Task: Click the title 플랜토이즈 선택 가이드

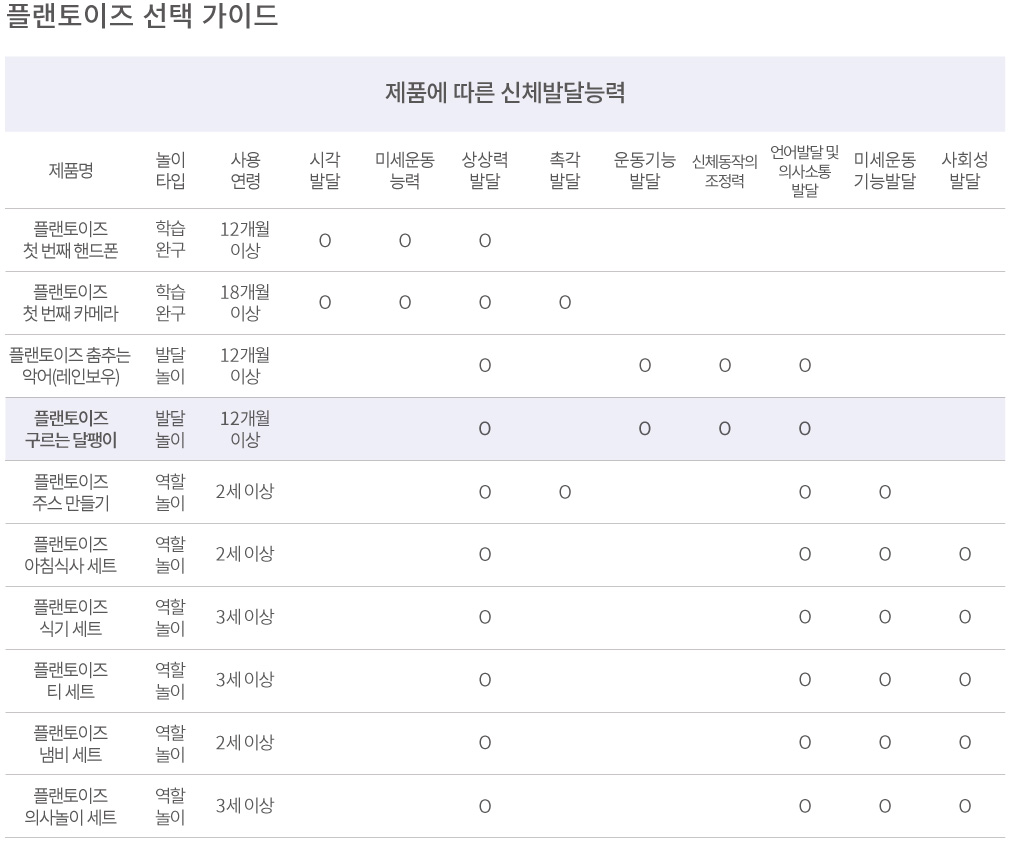Action: pyautogui.click(x=142, y=15)
